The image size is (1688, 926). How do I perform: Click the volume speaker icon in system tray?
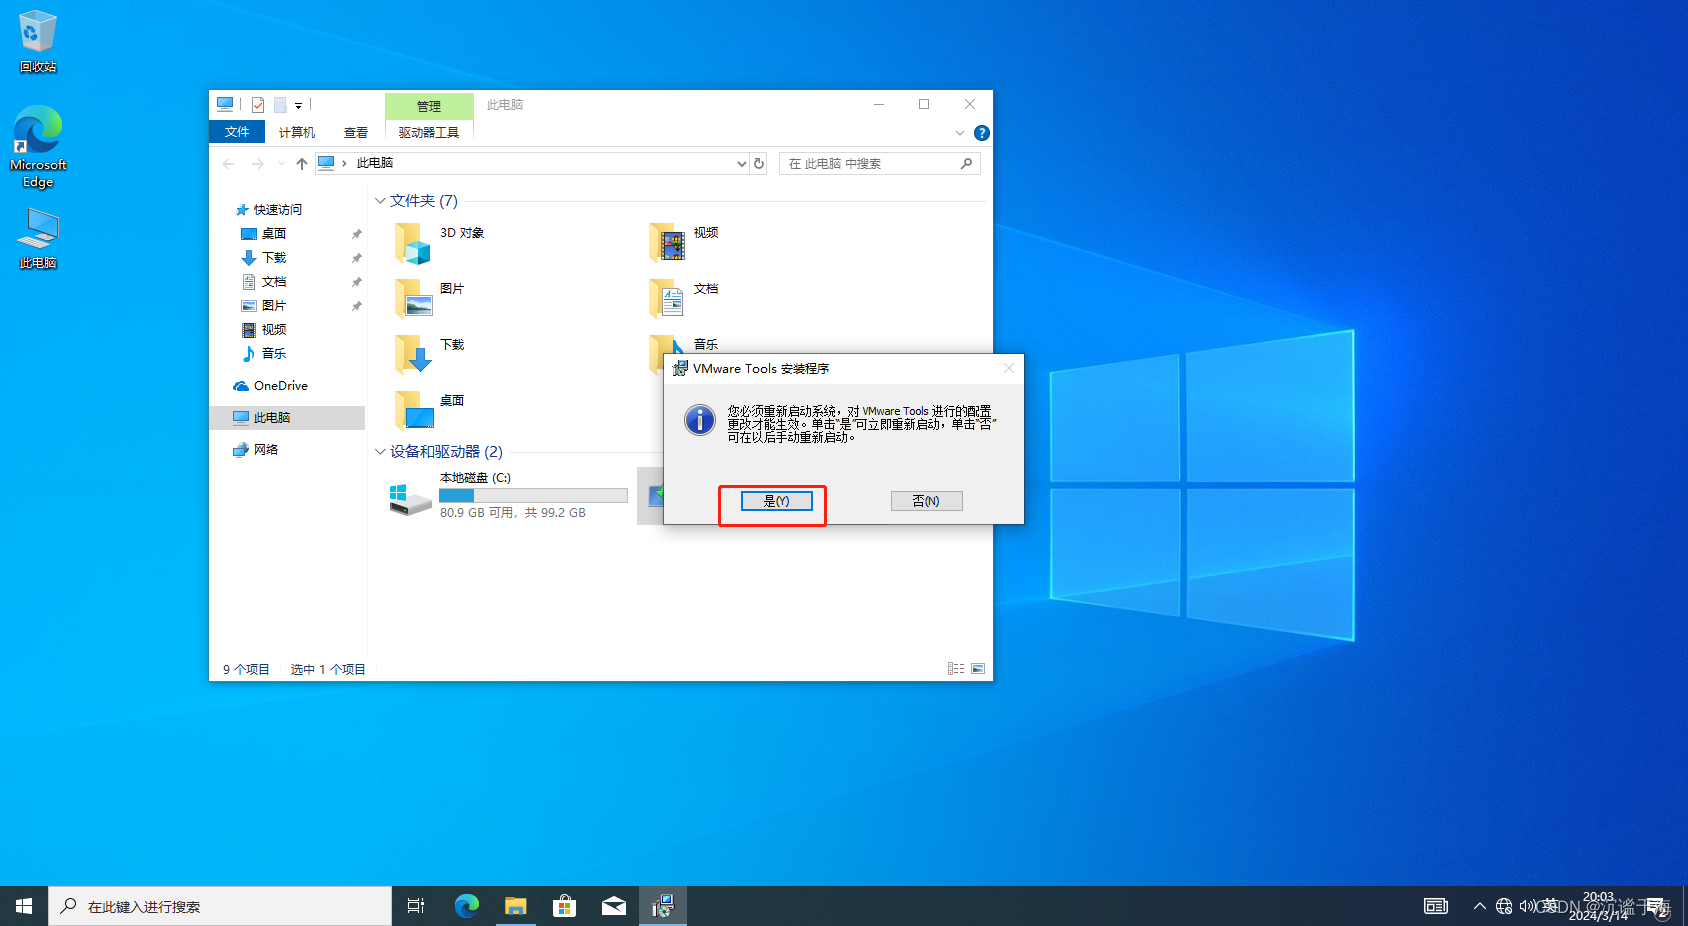pos(1528,905)
